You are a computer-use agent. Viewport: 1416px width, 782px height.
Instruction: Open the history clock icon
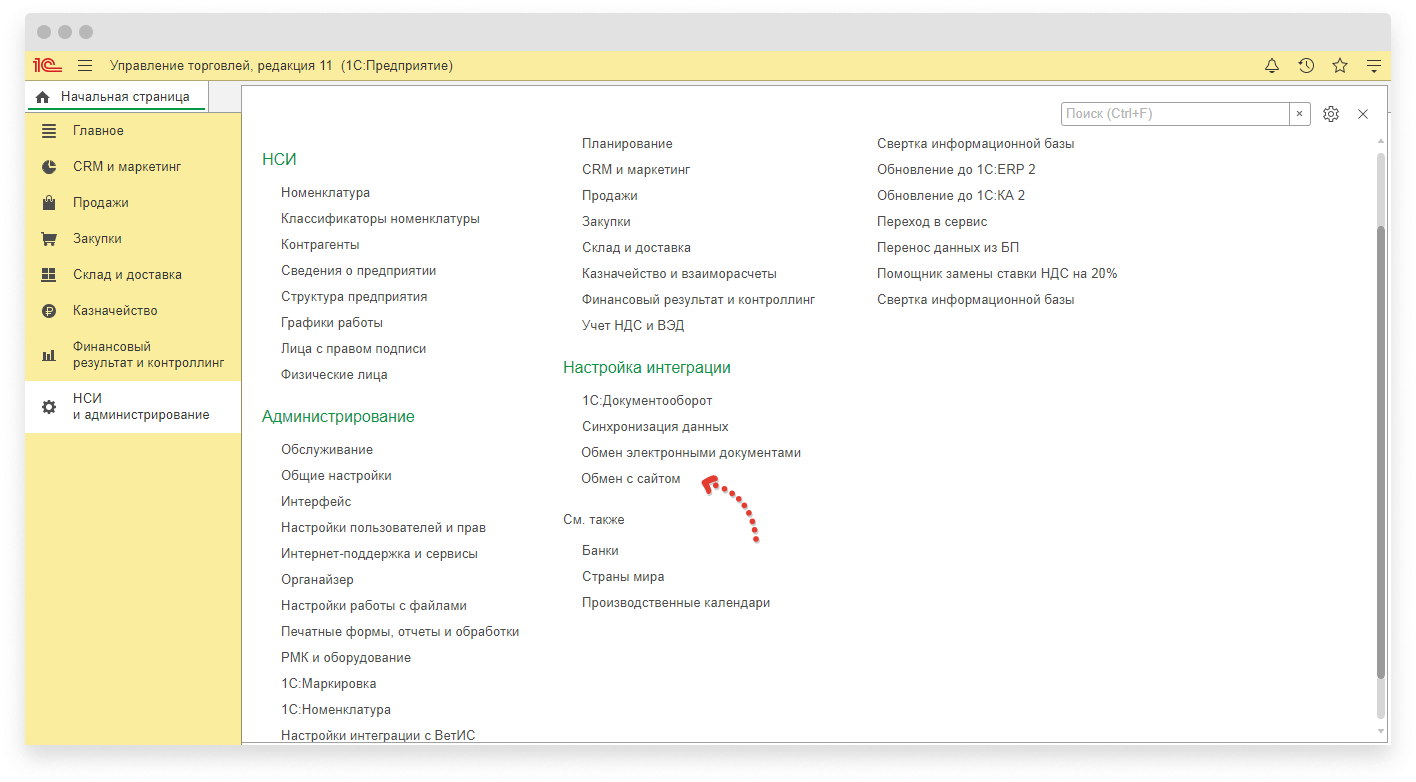(1306, 66)
